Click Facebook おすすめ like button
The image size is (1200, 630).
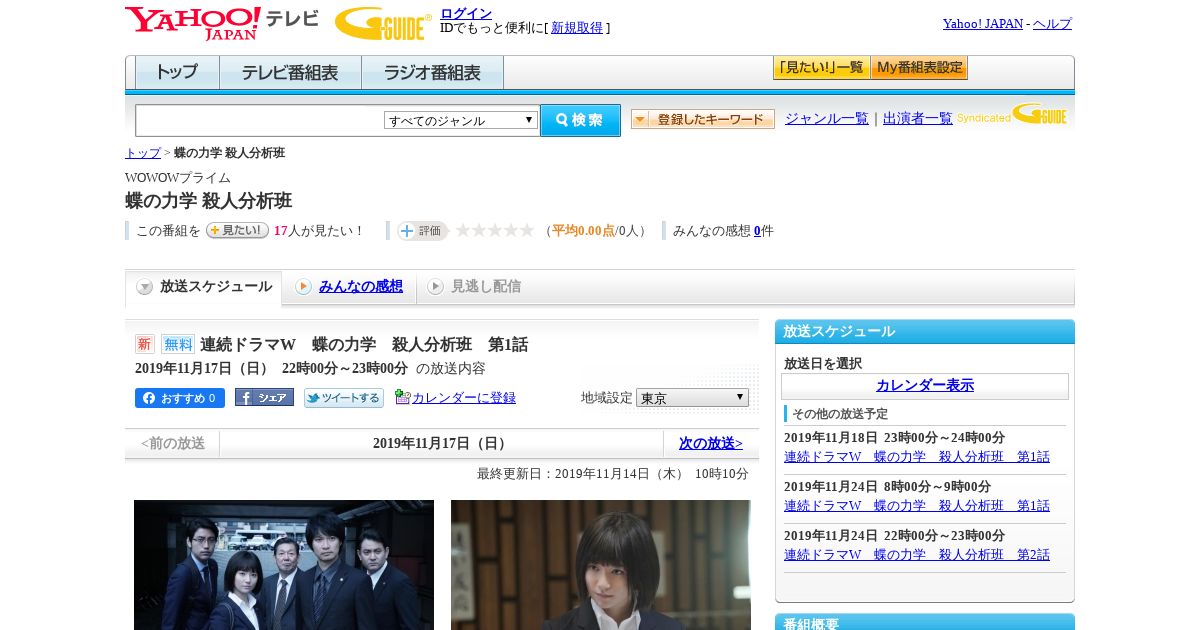point(180,398)
